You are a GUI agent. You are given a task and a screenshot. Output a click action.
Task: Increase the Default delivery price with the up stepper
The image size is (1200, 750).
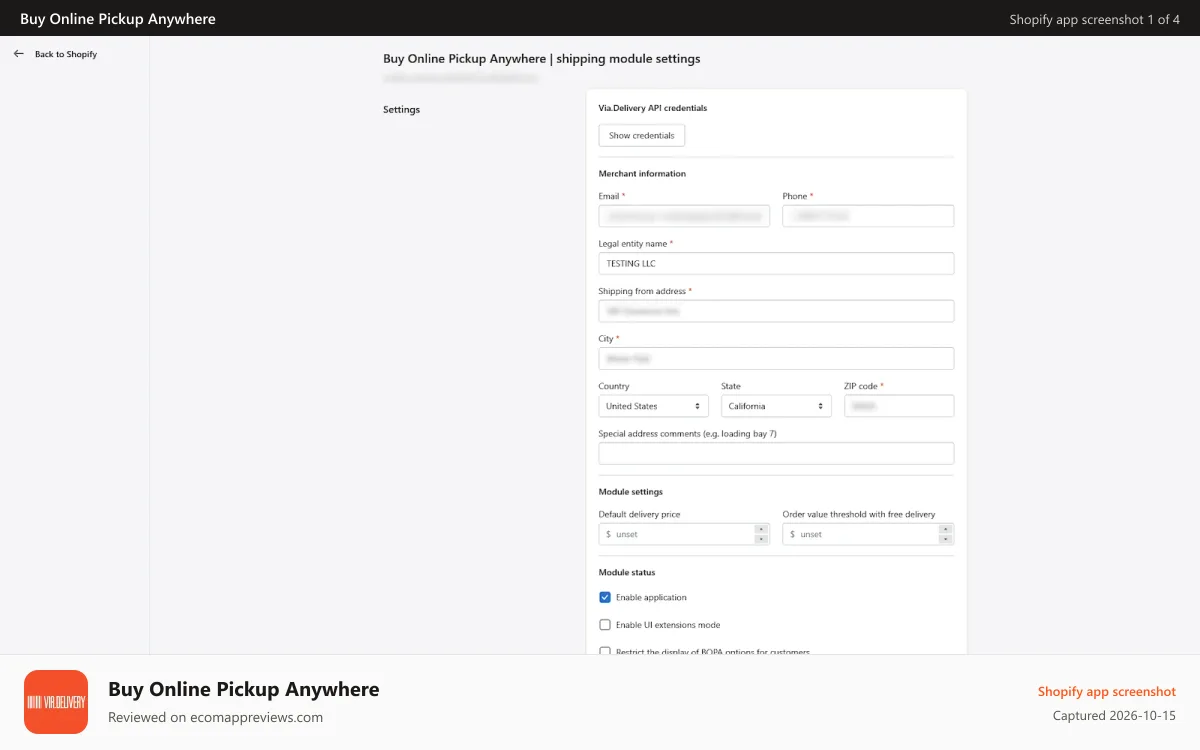click(761, 529)
